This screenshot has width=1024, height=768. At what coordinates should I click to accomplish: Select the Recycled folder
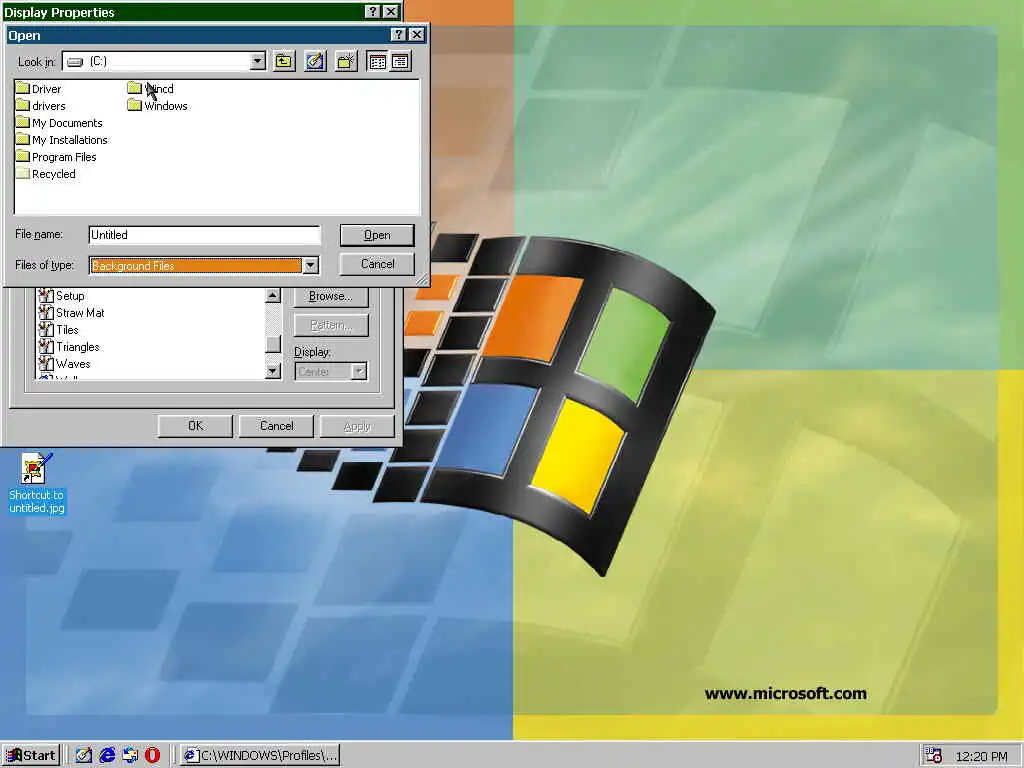(46, 174)
